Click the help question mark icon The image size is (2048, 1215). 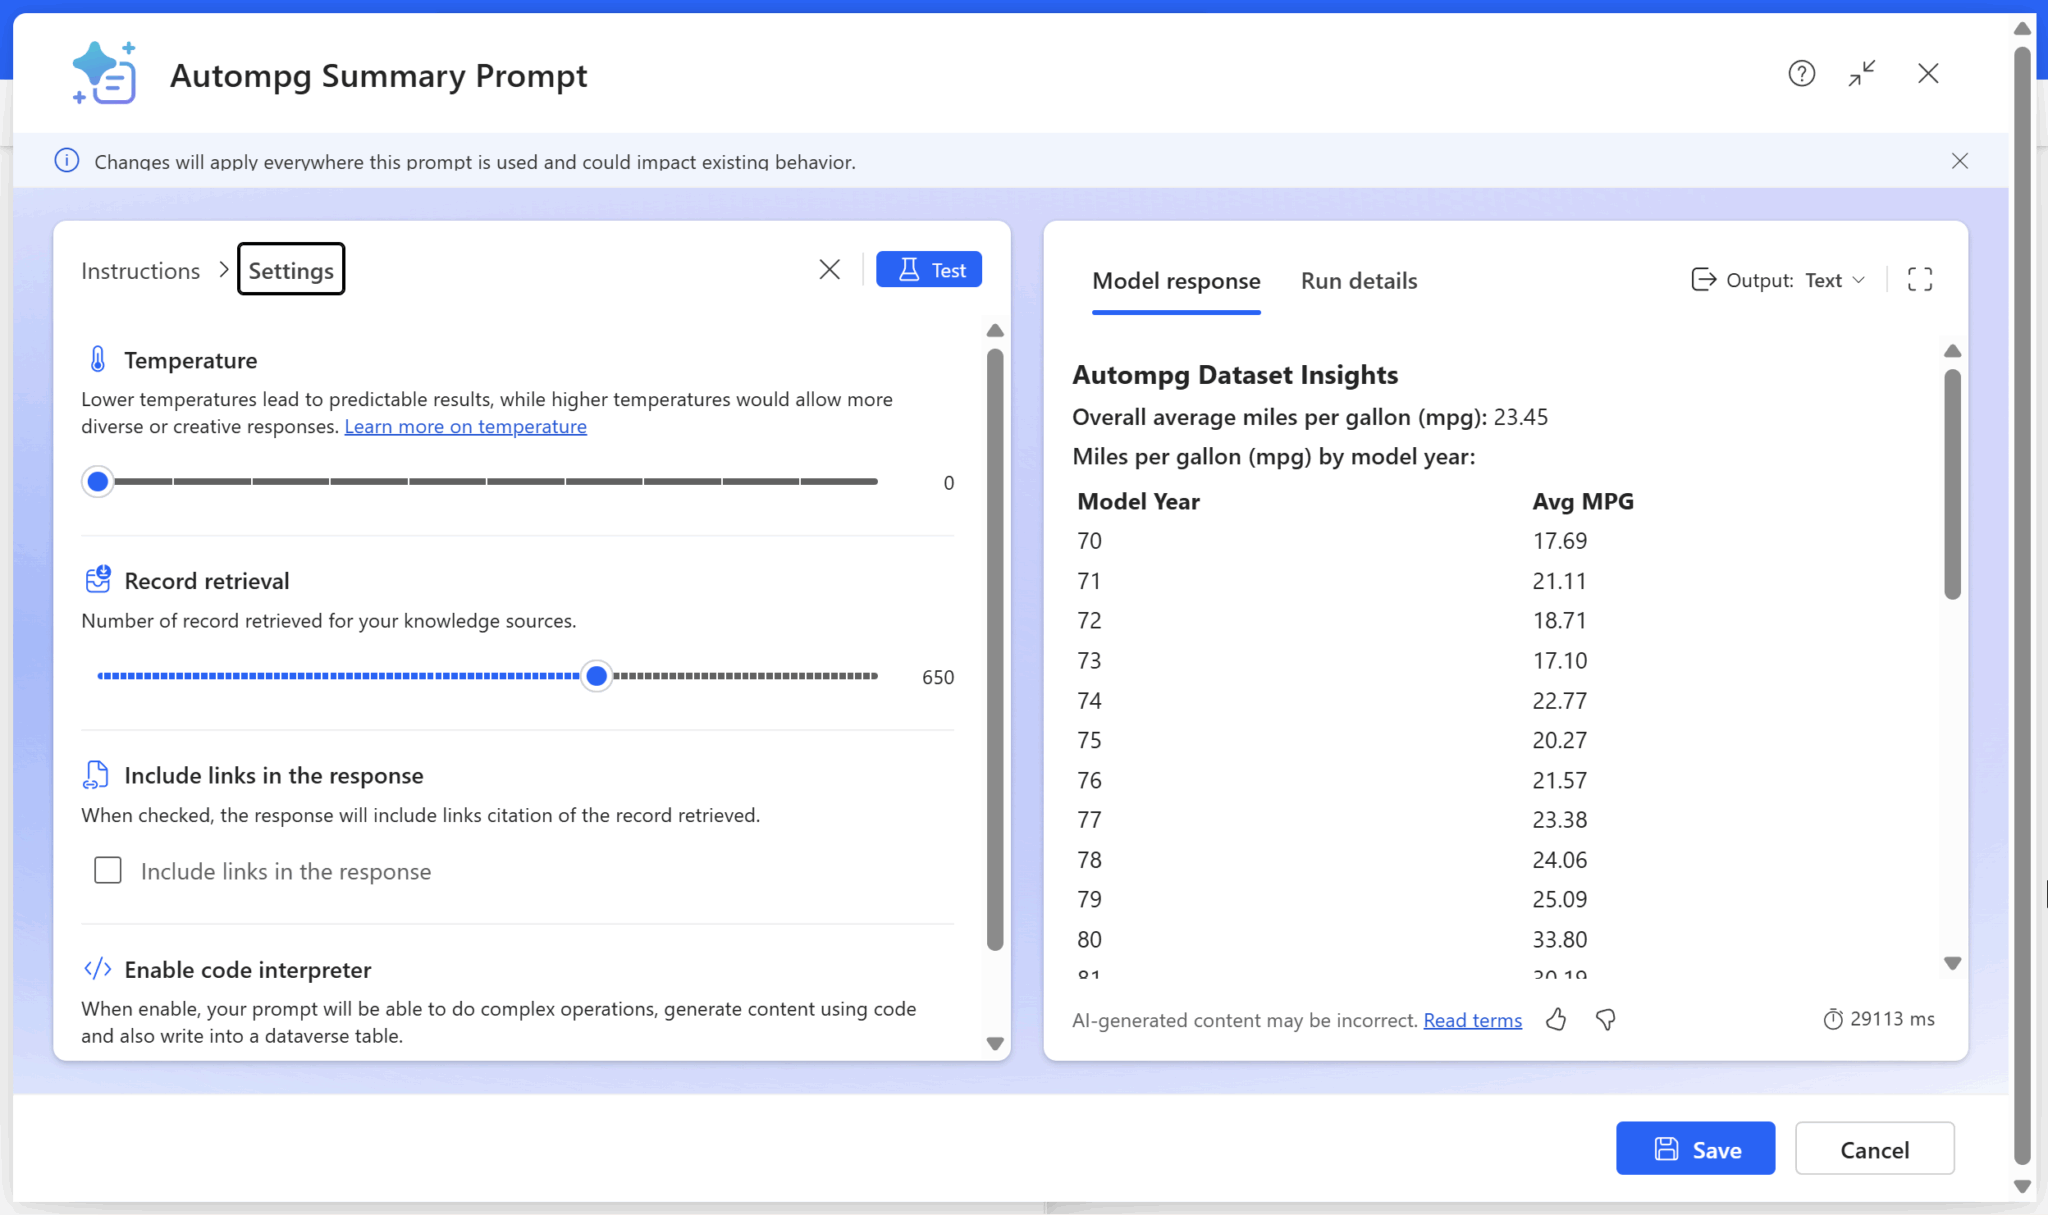(1801, 73)
